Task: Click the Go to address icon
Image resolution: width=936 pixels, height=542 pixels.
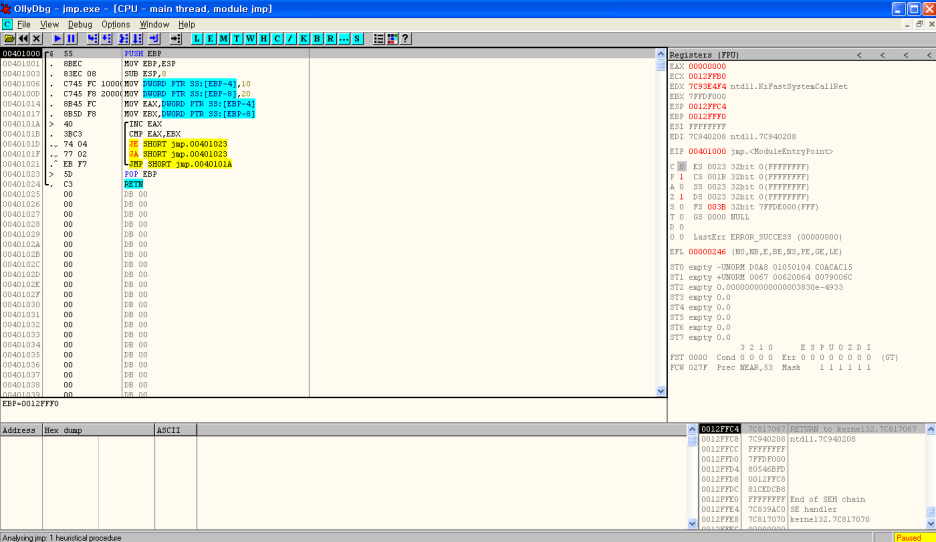Action: [x=176, y=39]
